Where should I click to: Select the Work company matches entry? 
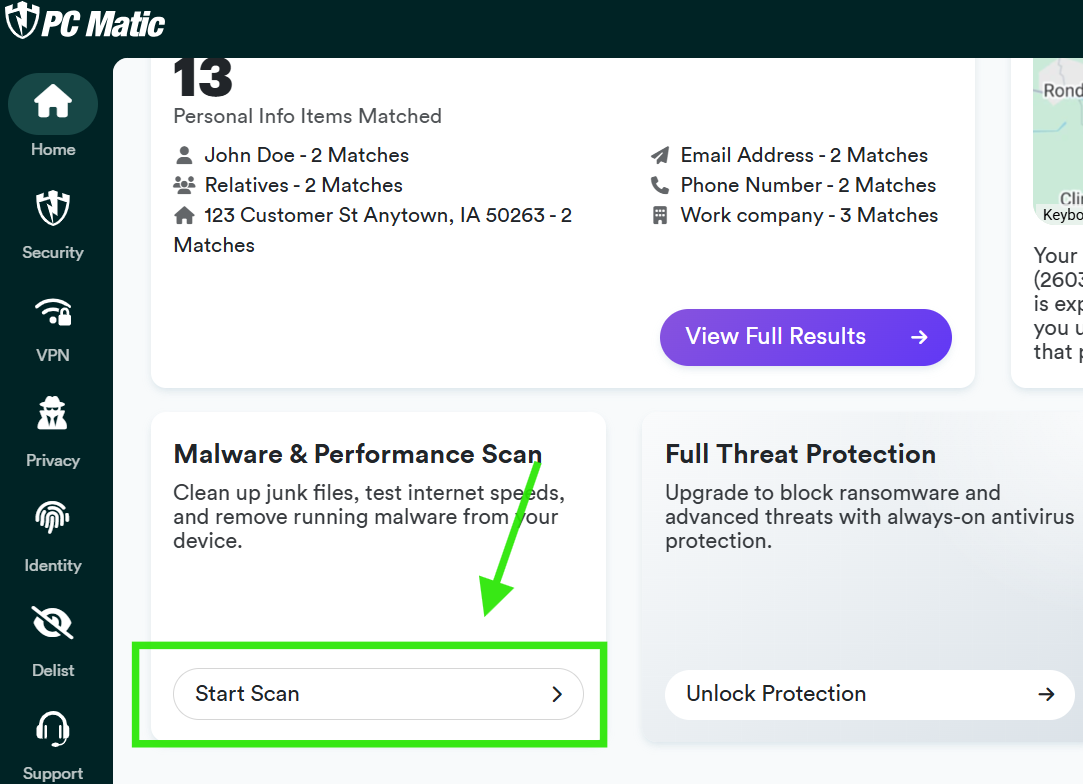(794, 215)
